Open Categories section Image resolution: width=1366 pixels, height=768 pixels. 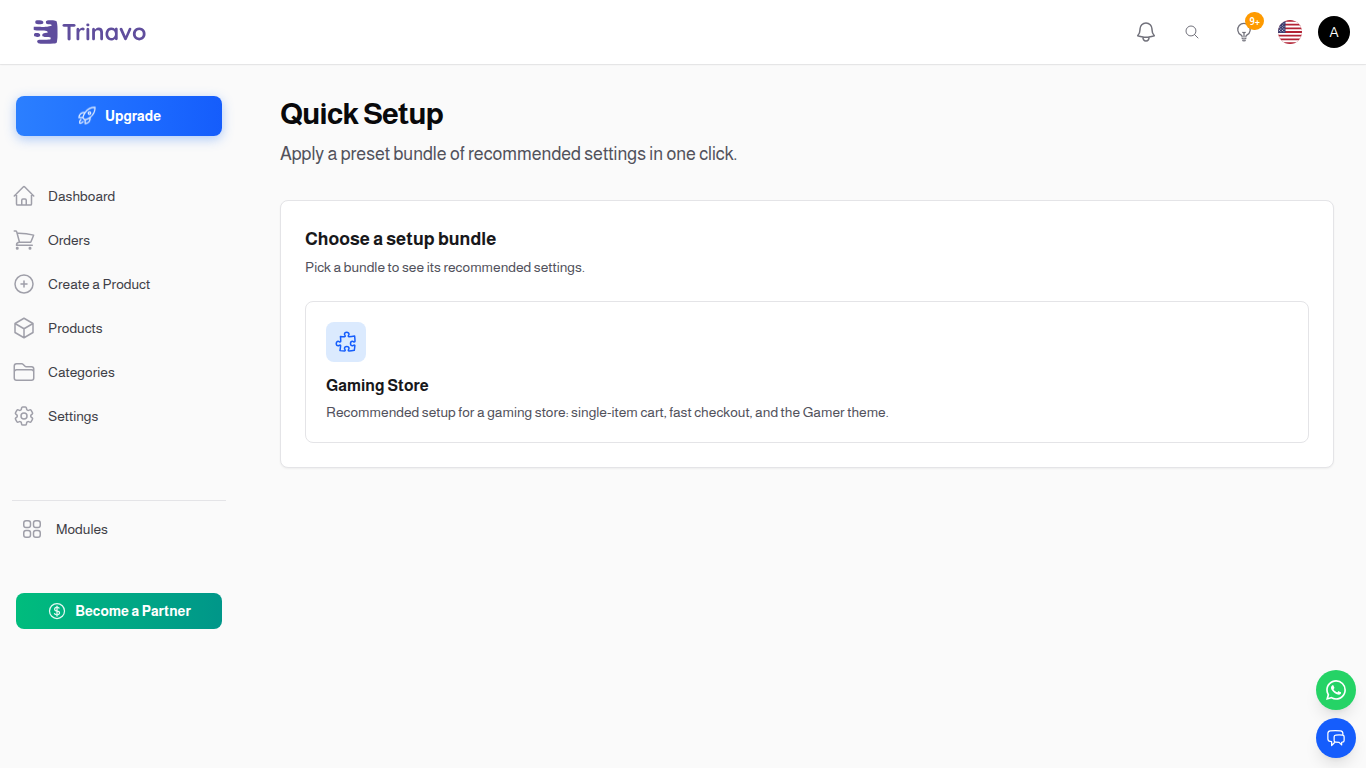81,372
